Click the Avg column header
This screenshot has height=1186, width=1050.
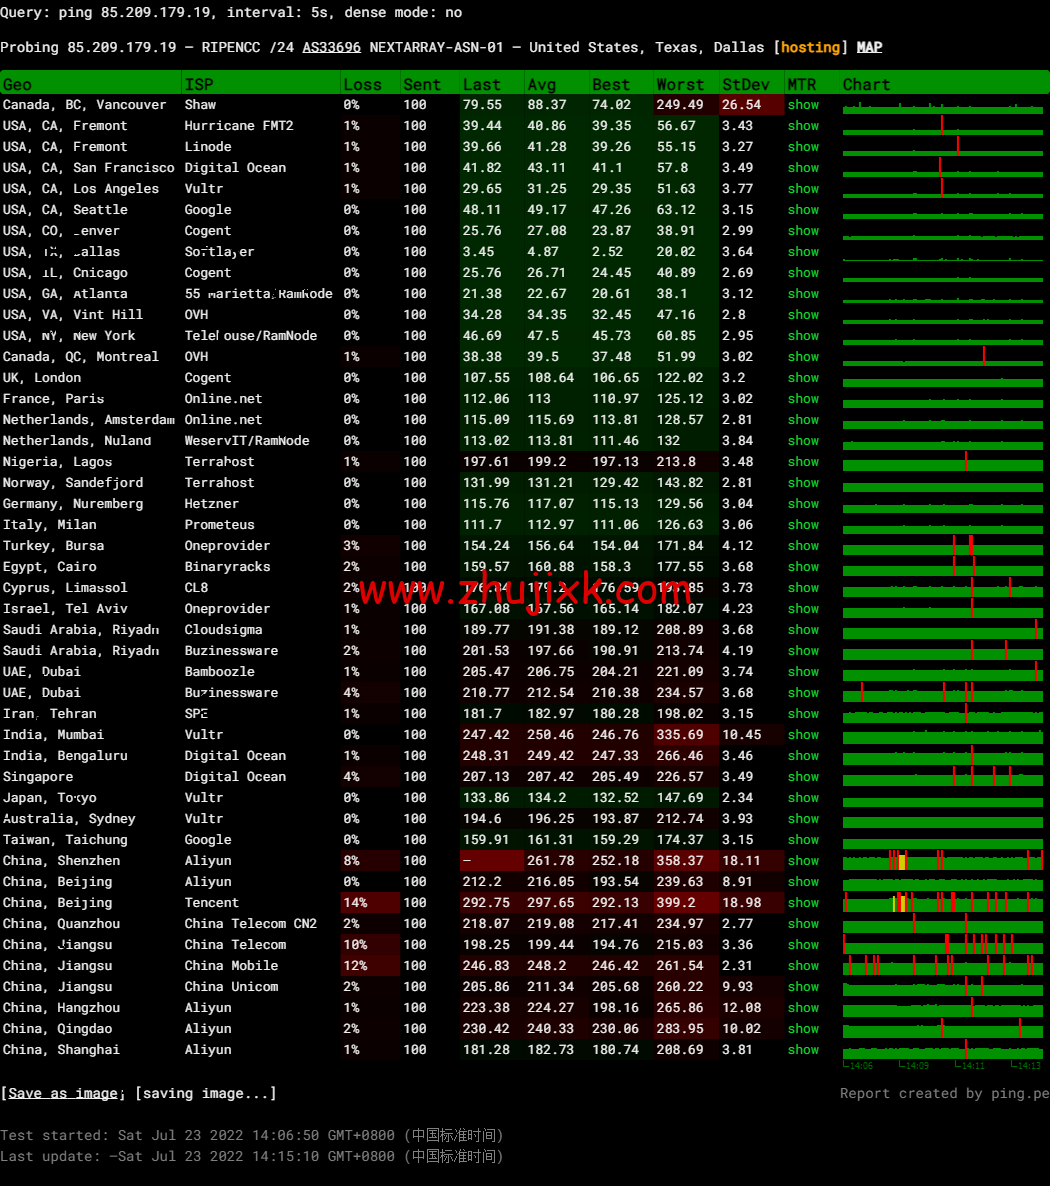pyautogui.click(x=541, y=85)
